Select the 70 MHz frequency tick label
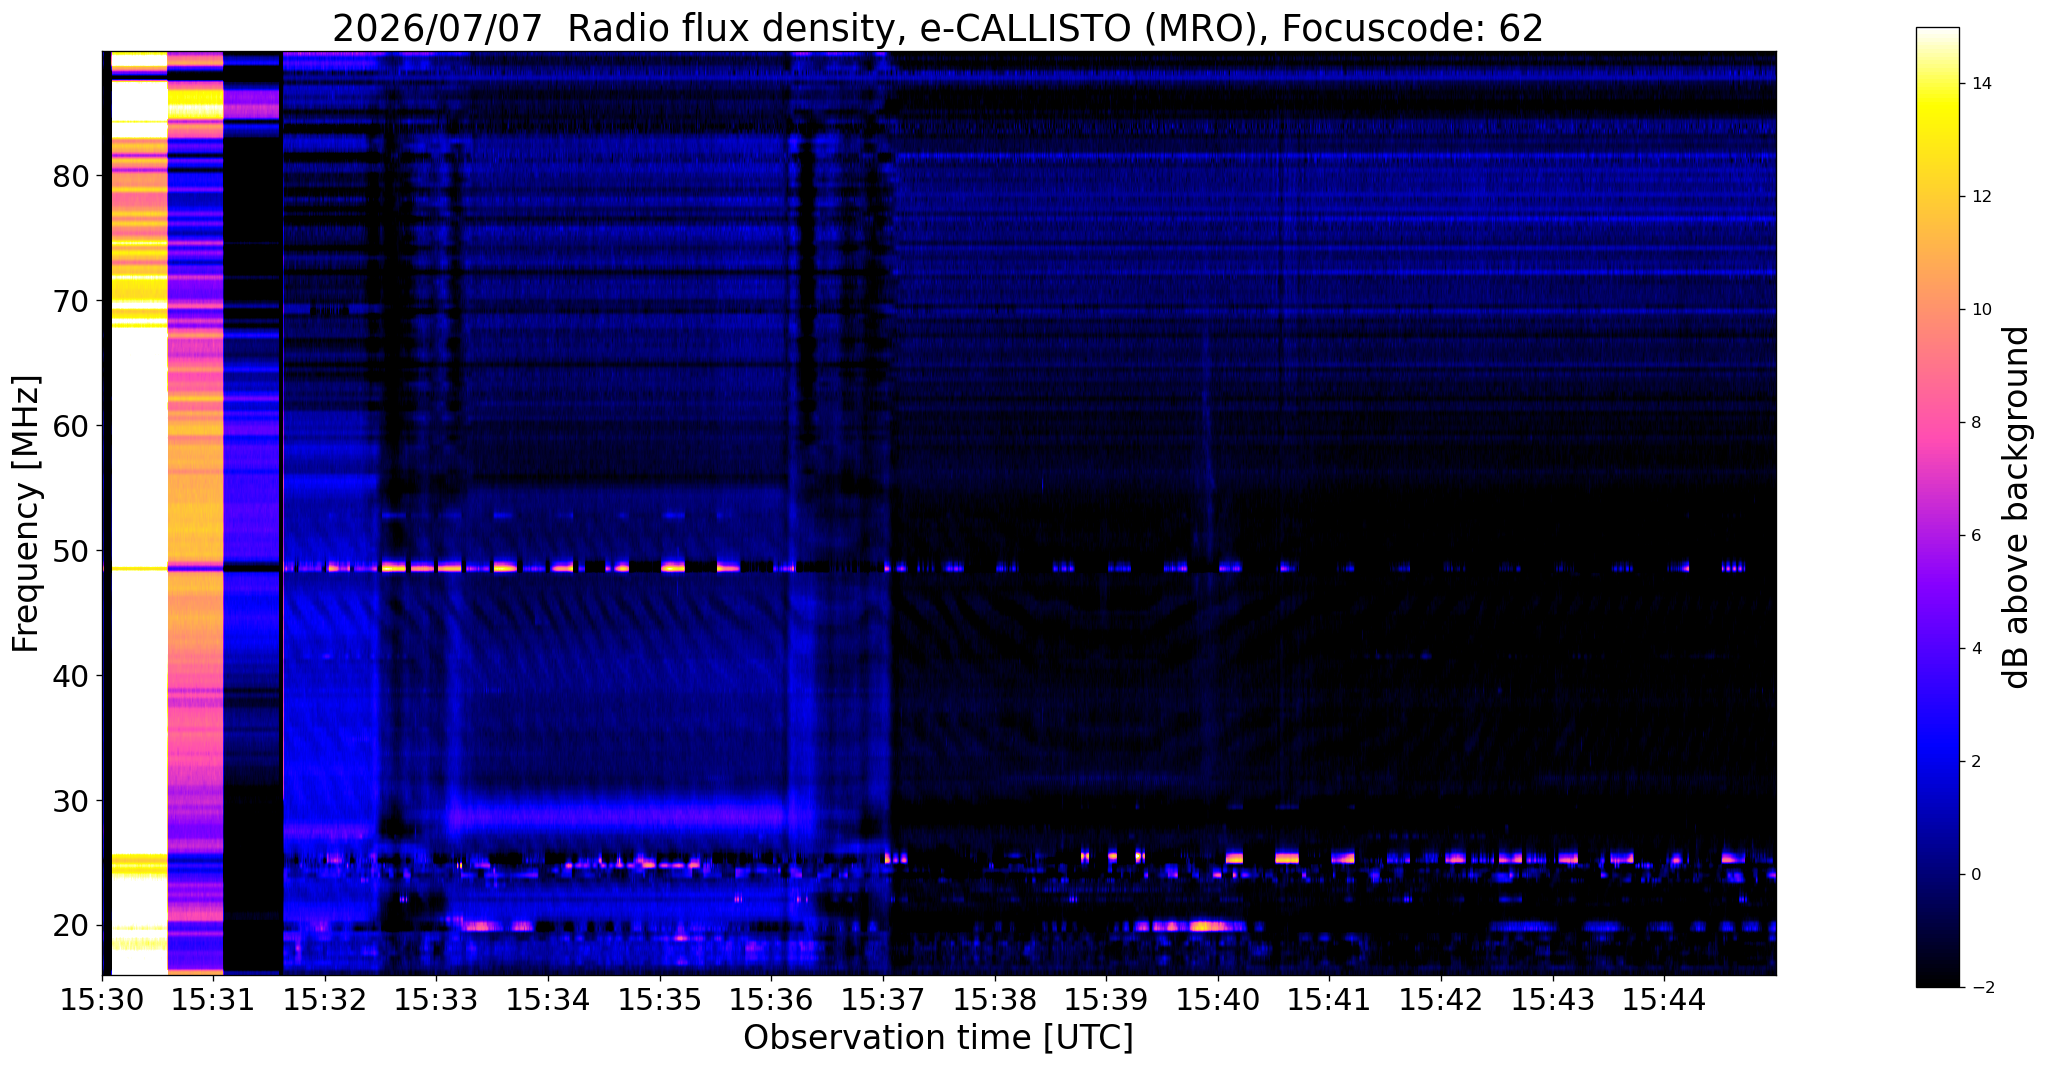Screen dimensions: 2047x1067 click(x=70, y=301)
